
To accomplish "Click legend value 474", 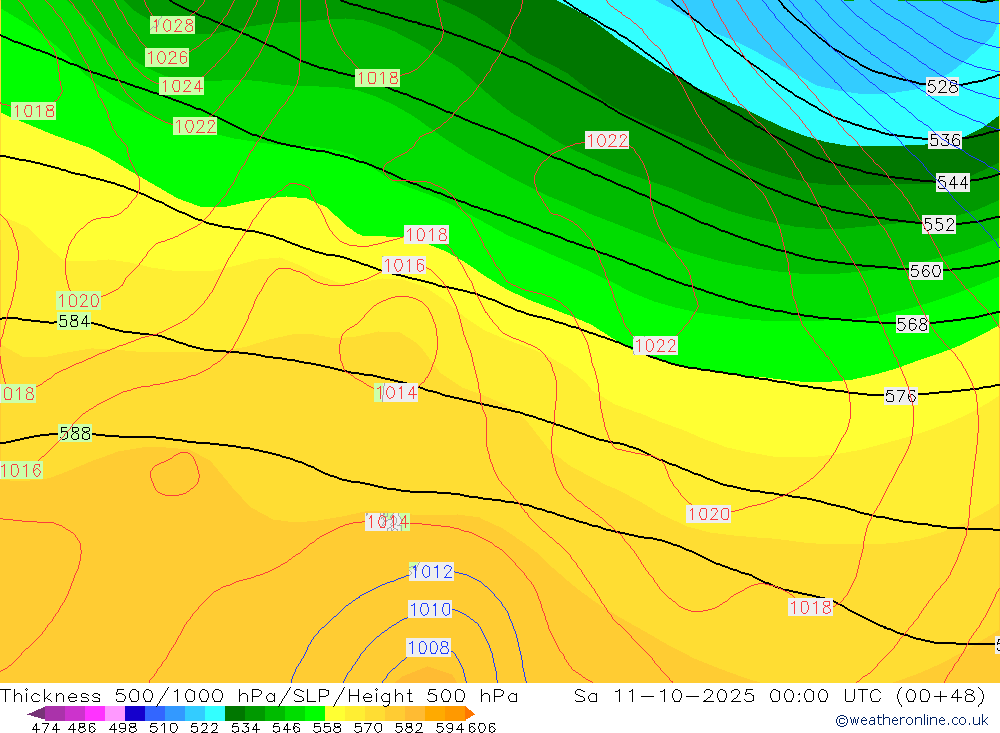I will point(45,727).
